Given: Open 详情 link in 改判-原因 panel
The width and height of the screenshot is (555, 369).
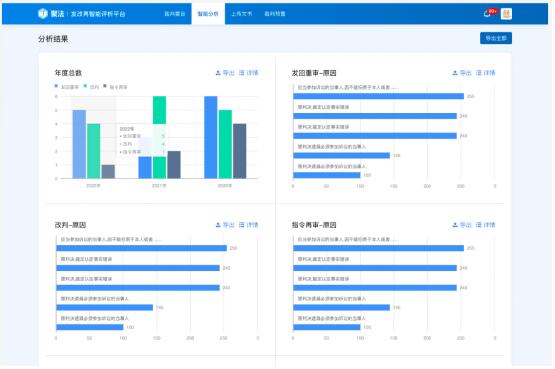Looking at the screenshot, I should pos(252,225).
